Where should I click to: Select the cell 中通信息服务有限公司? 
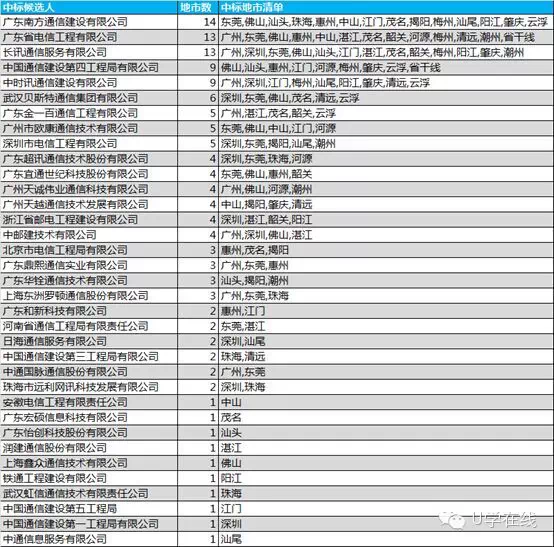coord(89,539)
